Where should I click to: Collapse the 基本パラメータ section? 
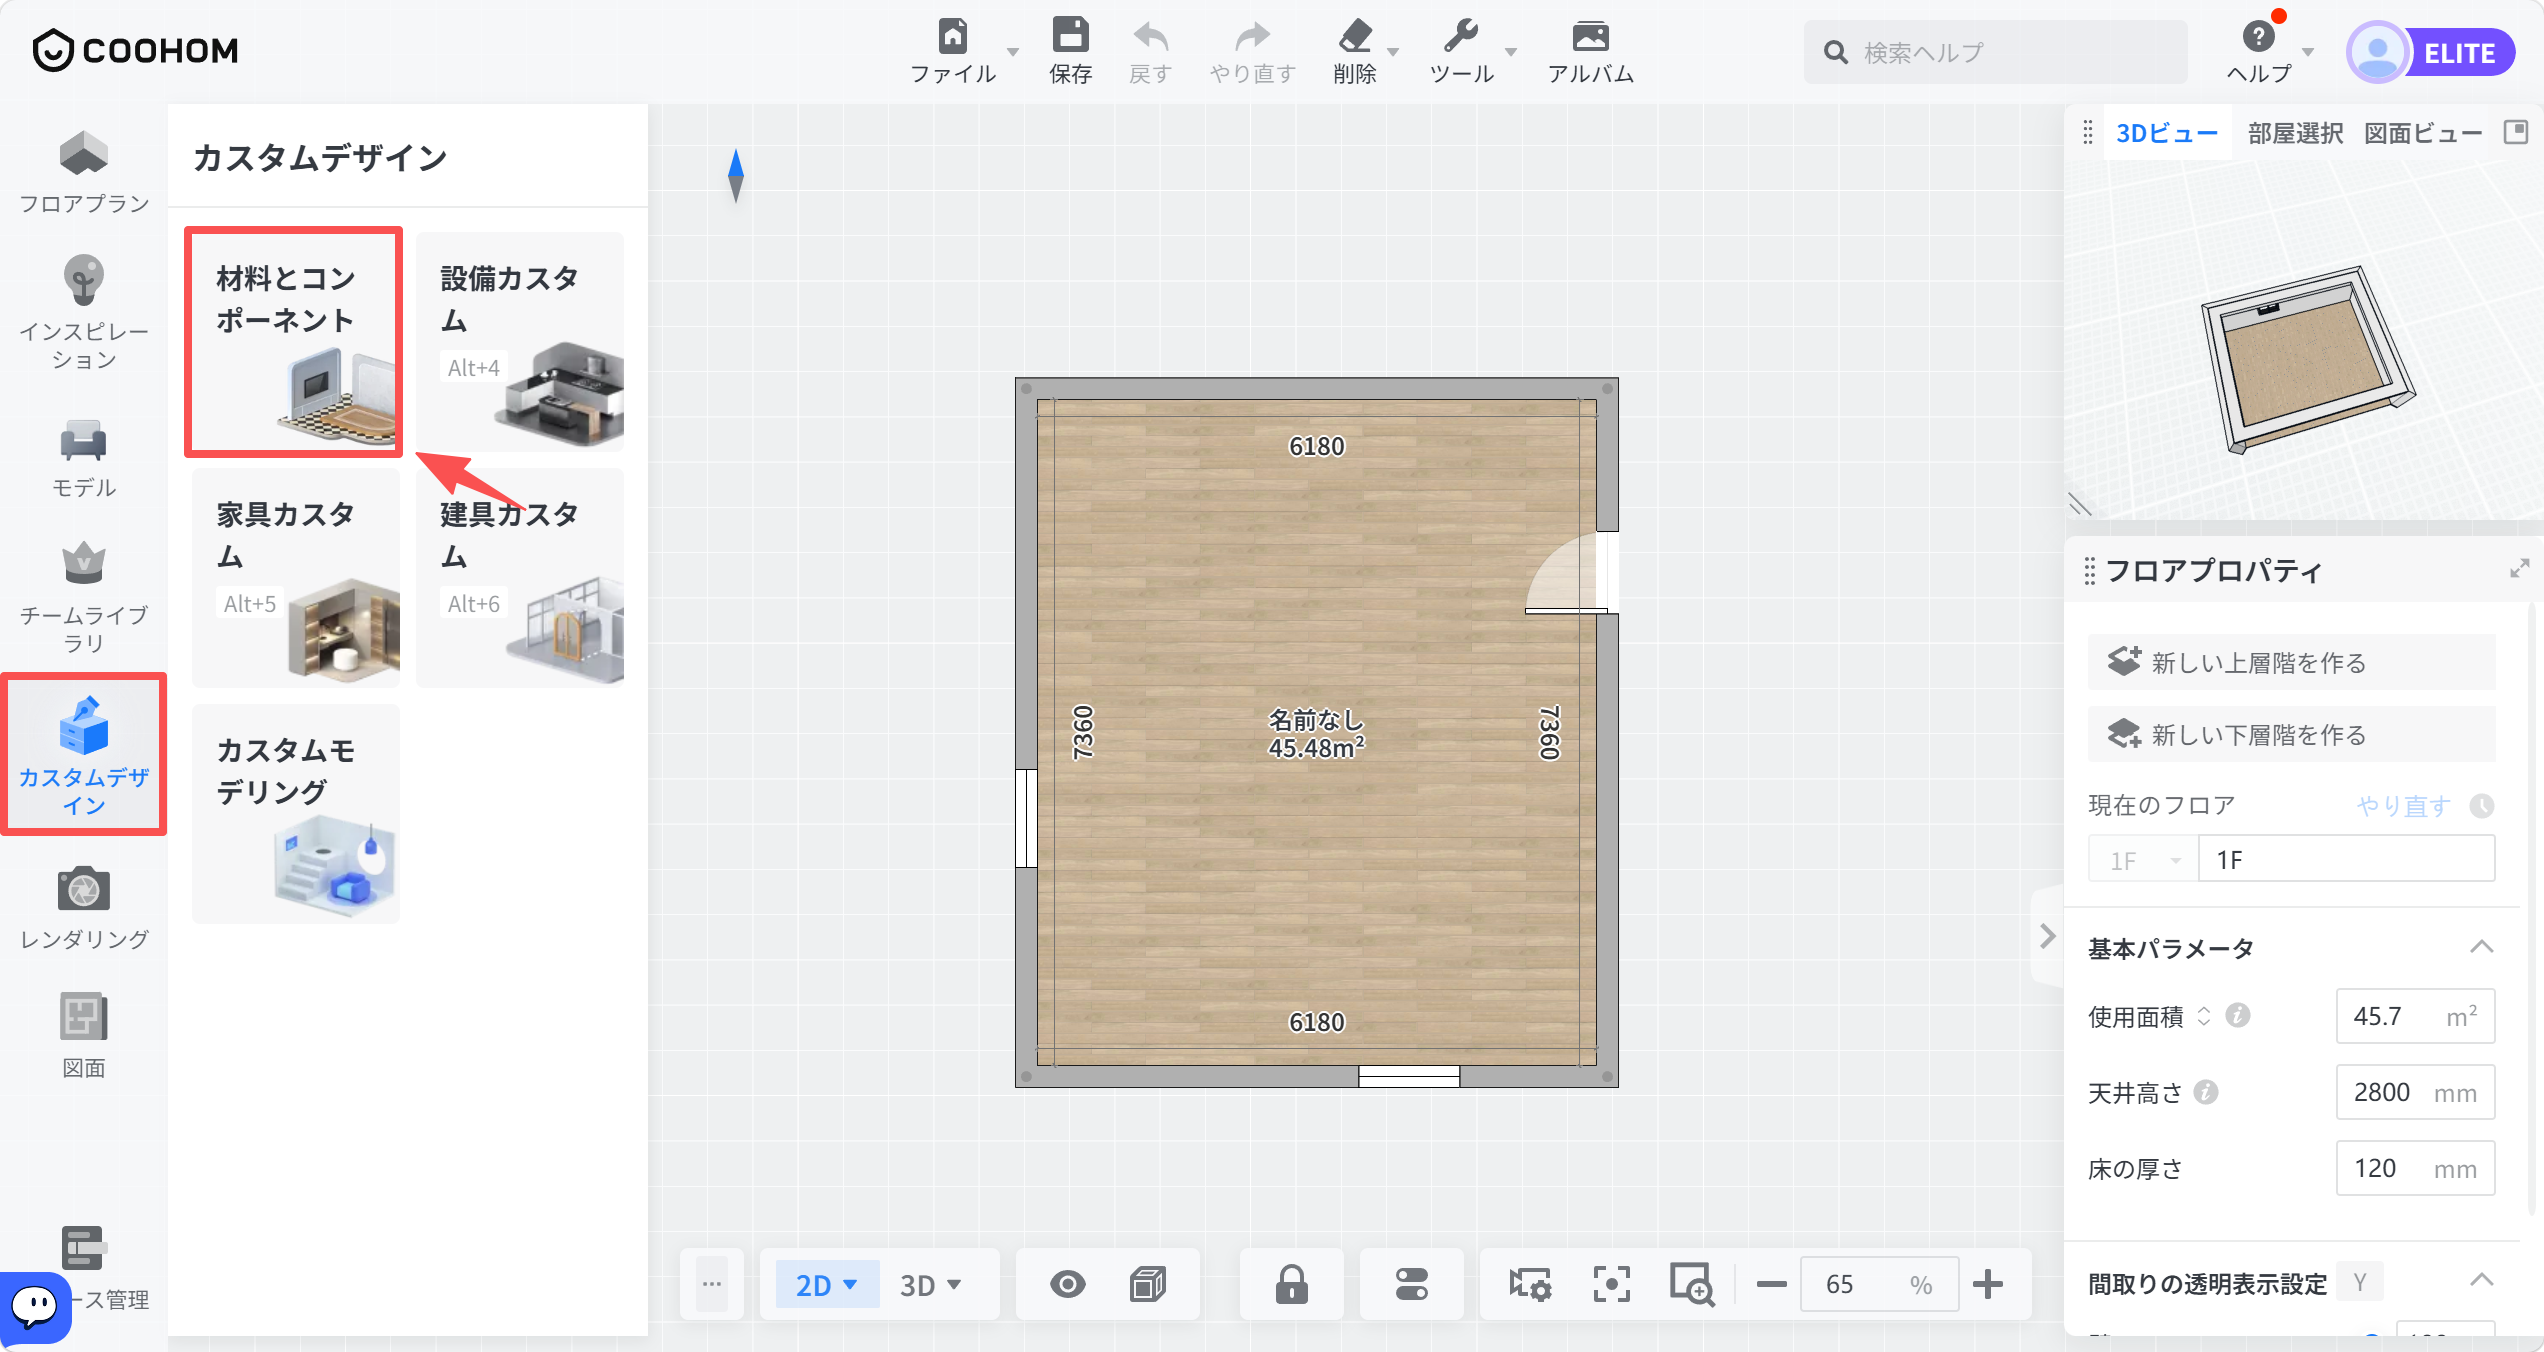coord(2481,947)
